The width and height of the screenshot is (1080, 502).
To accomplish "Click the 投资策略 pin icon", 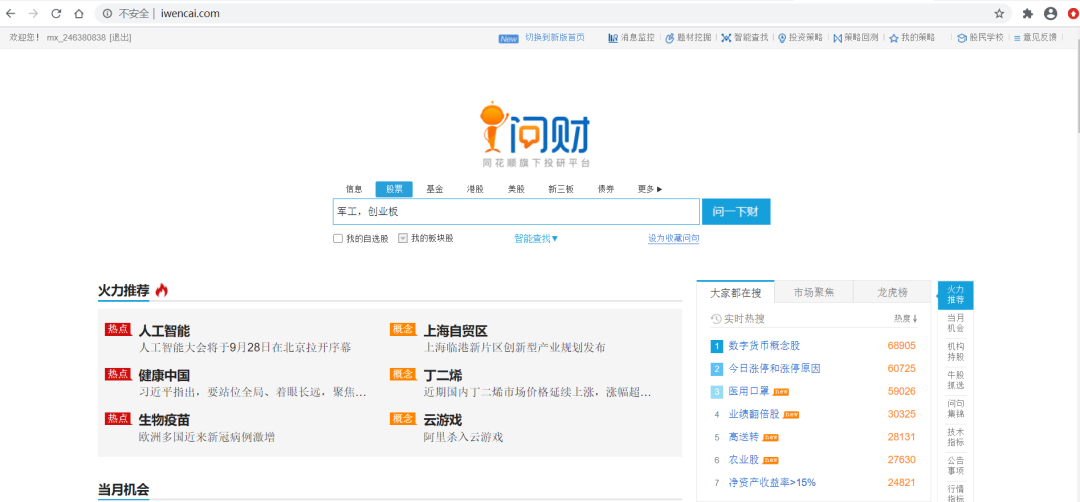I will click(x=782, y=38).
